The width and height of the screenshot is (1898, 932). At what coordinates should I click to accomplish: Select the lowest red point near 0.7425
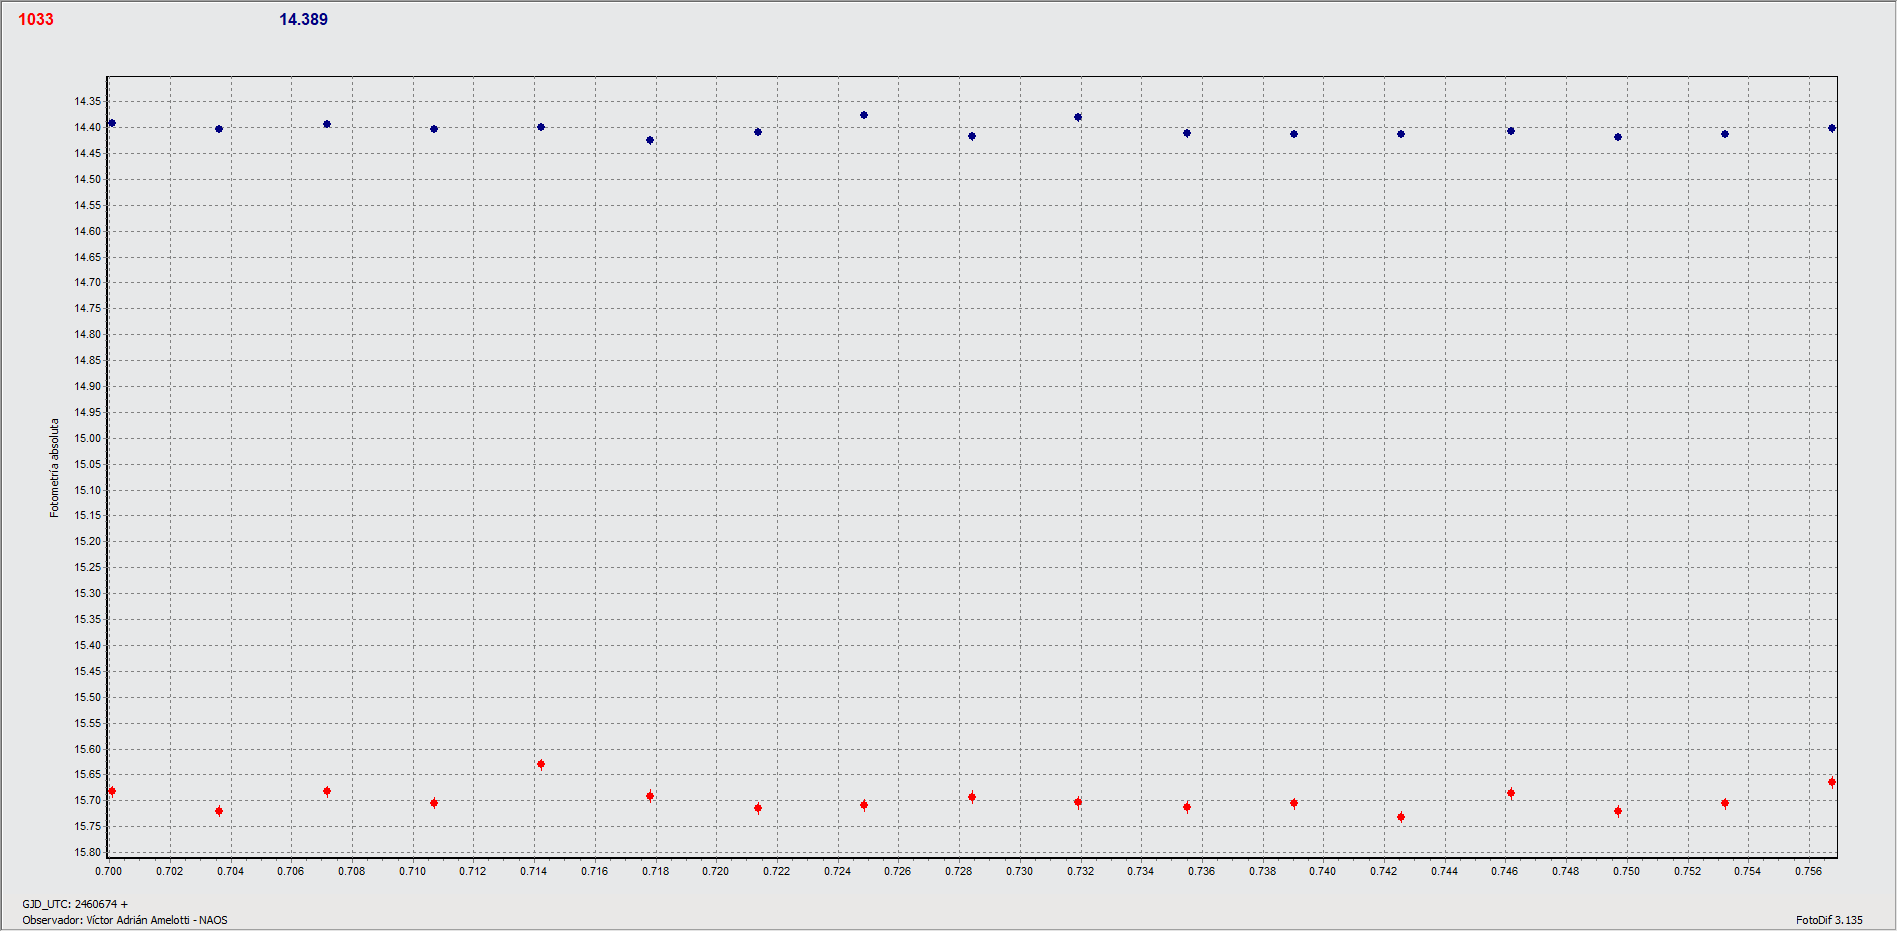click(1401, 817)
